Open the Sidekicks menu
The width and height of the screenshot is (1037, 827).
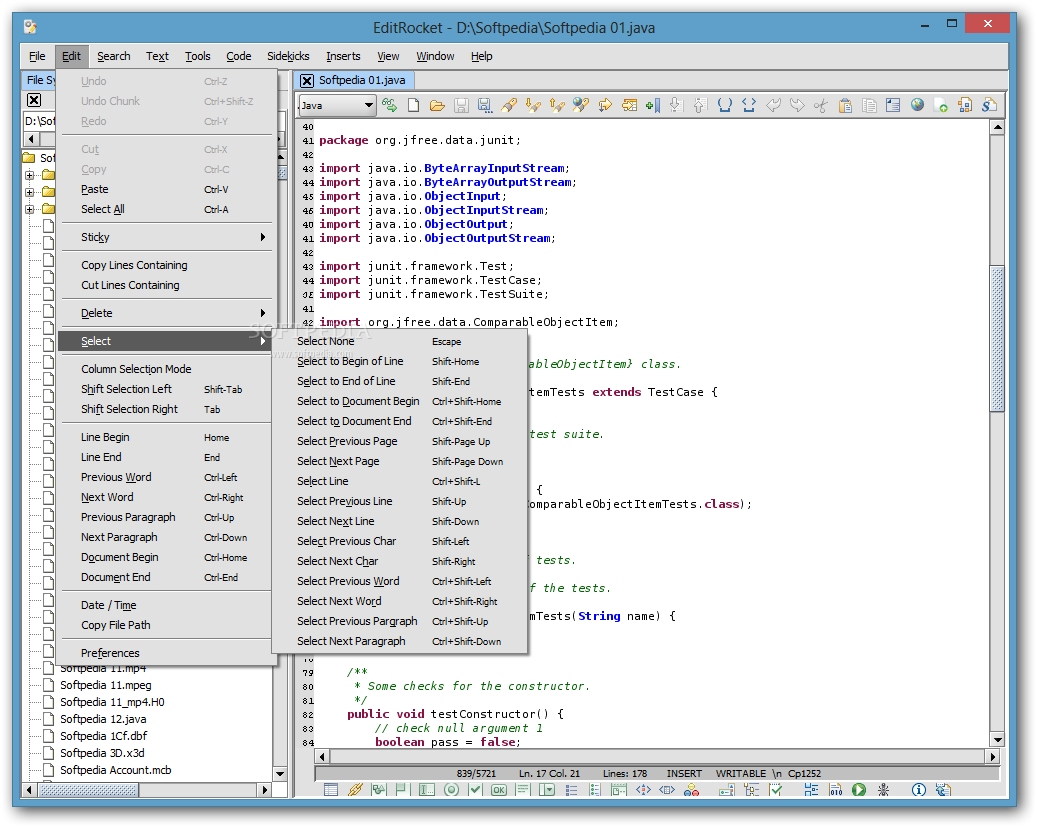tap(288, 56)
